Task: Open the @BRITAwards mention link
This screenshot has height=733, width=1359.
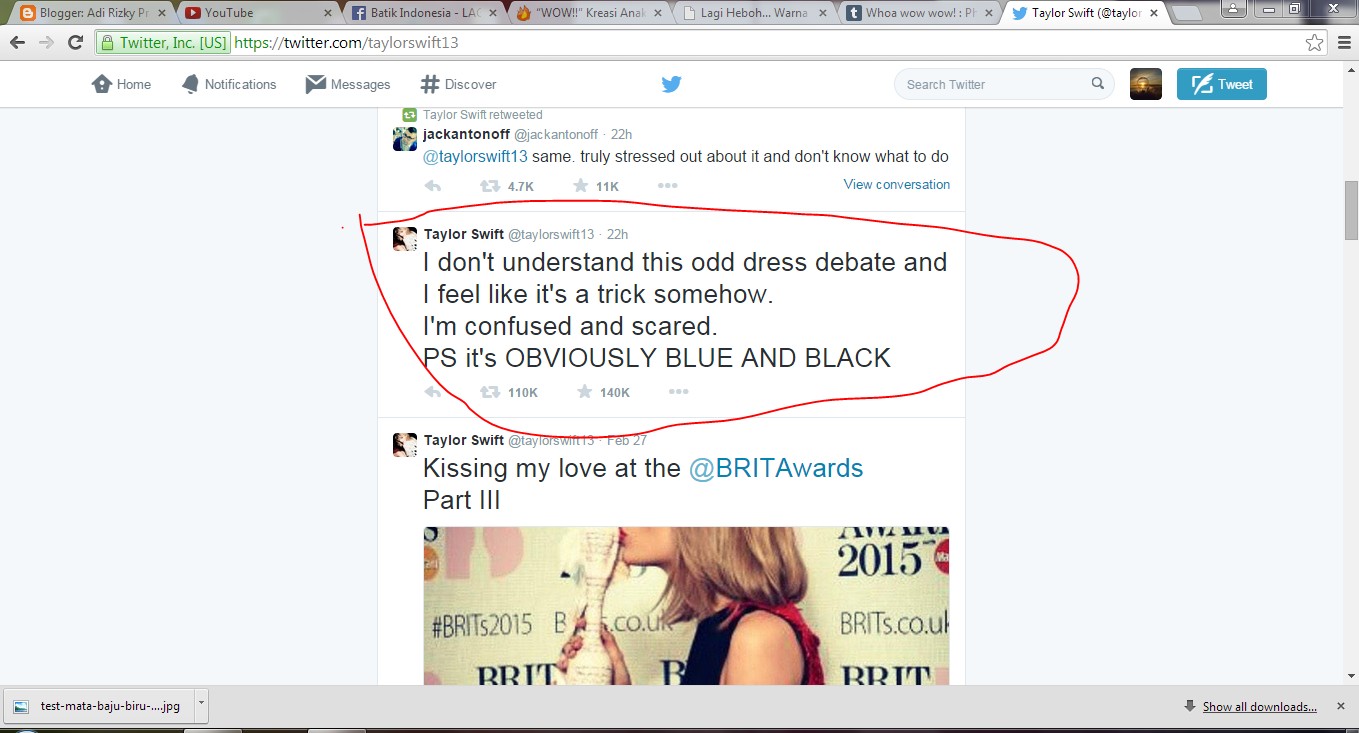Action: pyautogui.click(x=776, y=468)
